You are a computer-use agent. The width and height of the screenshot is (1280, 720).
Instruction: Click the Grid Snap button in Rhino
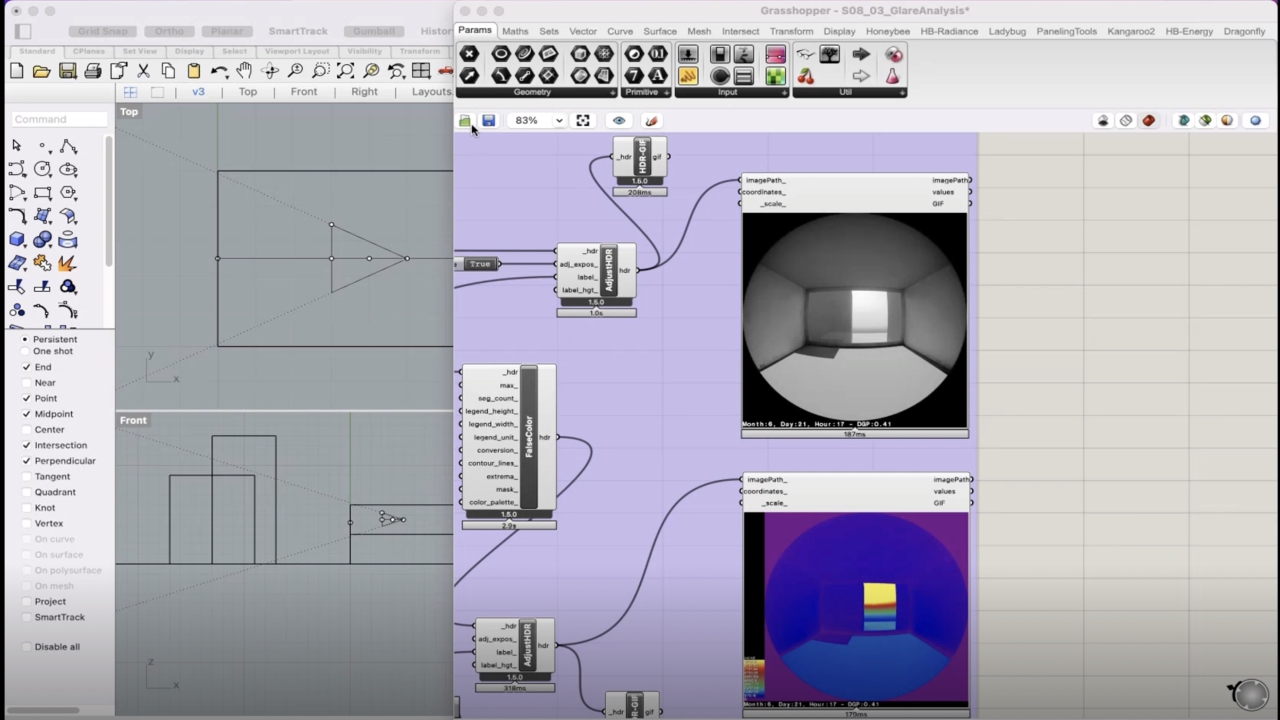104,31
